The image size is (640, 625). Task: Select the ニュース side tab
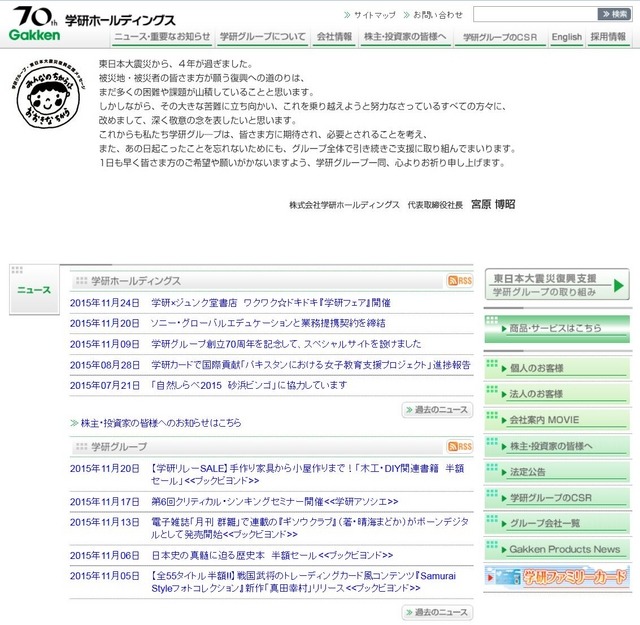(34, 289)
